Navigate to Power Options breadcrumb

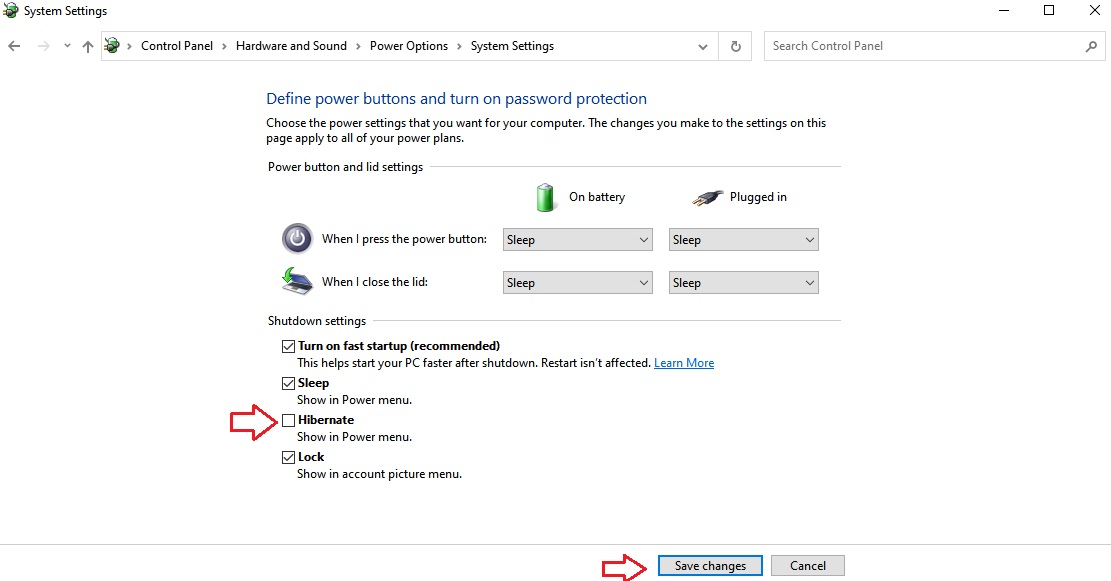coord(409,46)
